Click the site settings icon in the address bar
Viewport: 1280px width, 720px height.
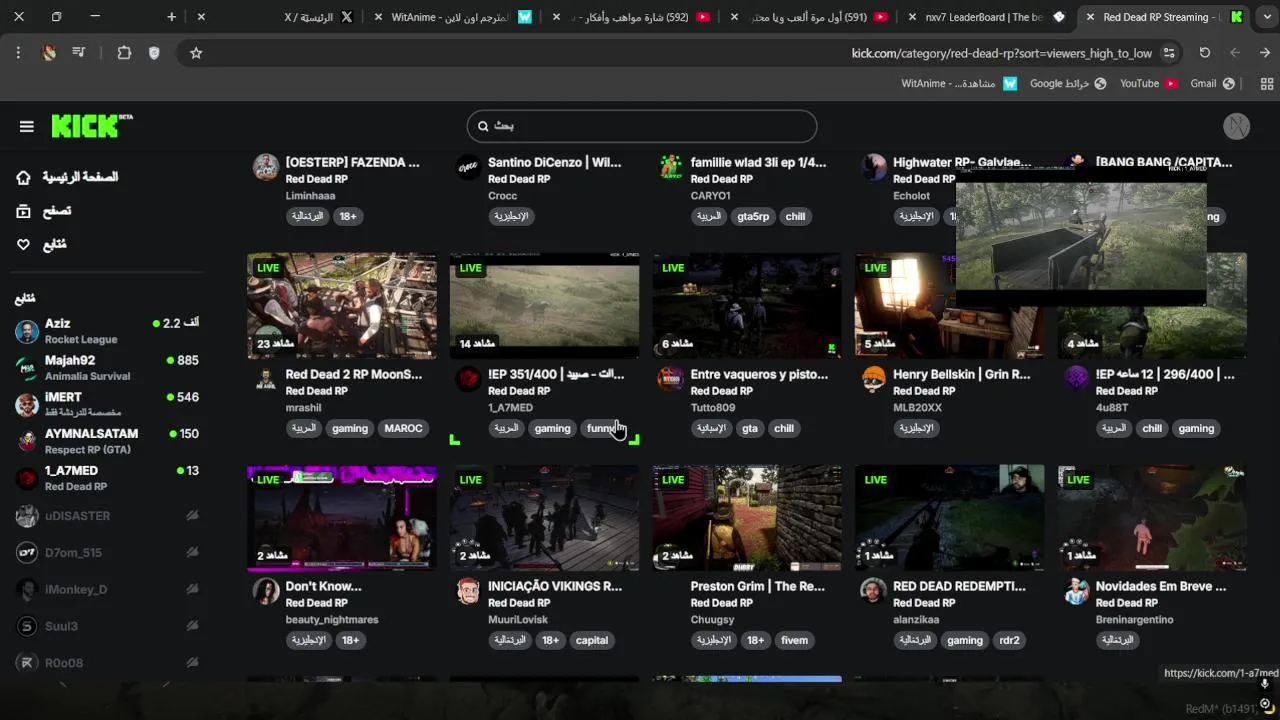coord(1169,53)
